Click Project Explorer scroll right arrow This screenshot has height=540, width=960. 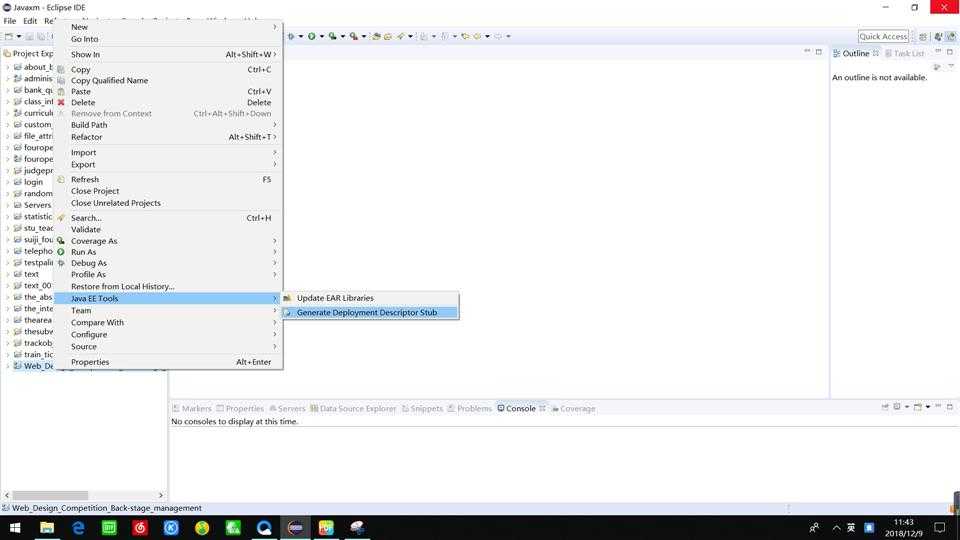tap(160, 495)
